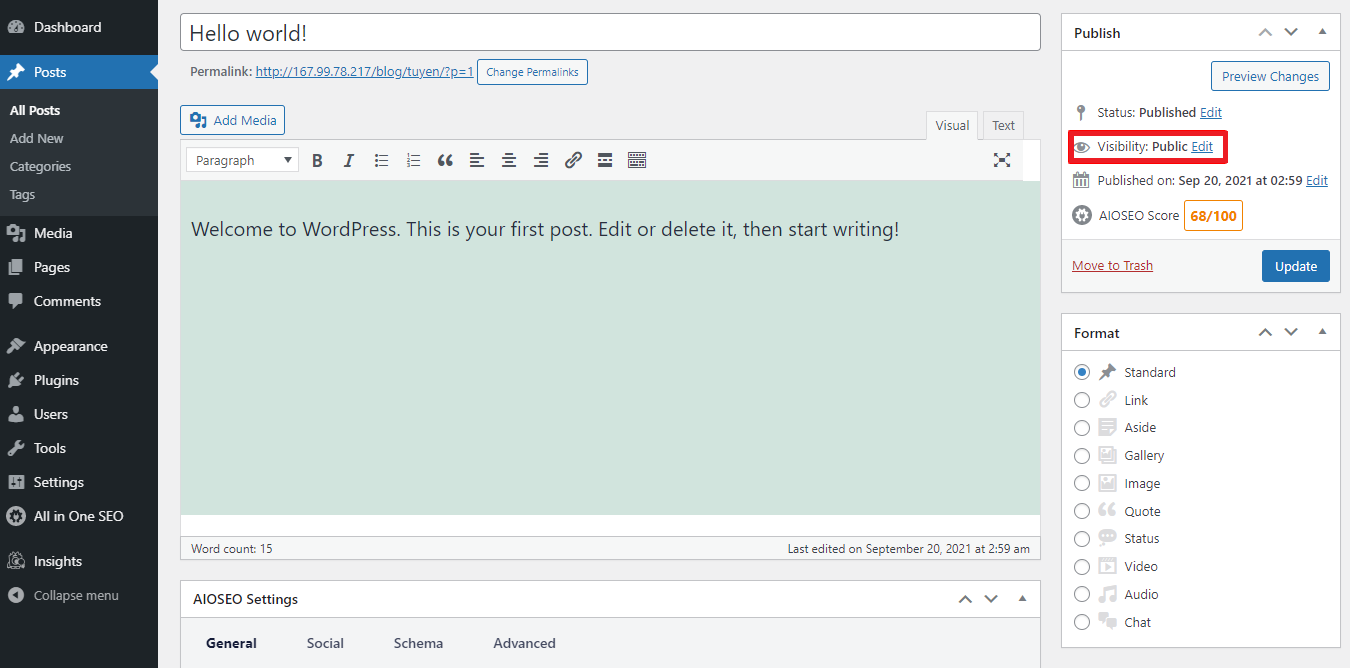Click Change Permalinks button

[532, 72]
